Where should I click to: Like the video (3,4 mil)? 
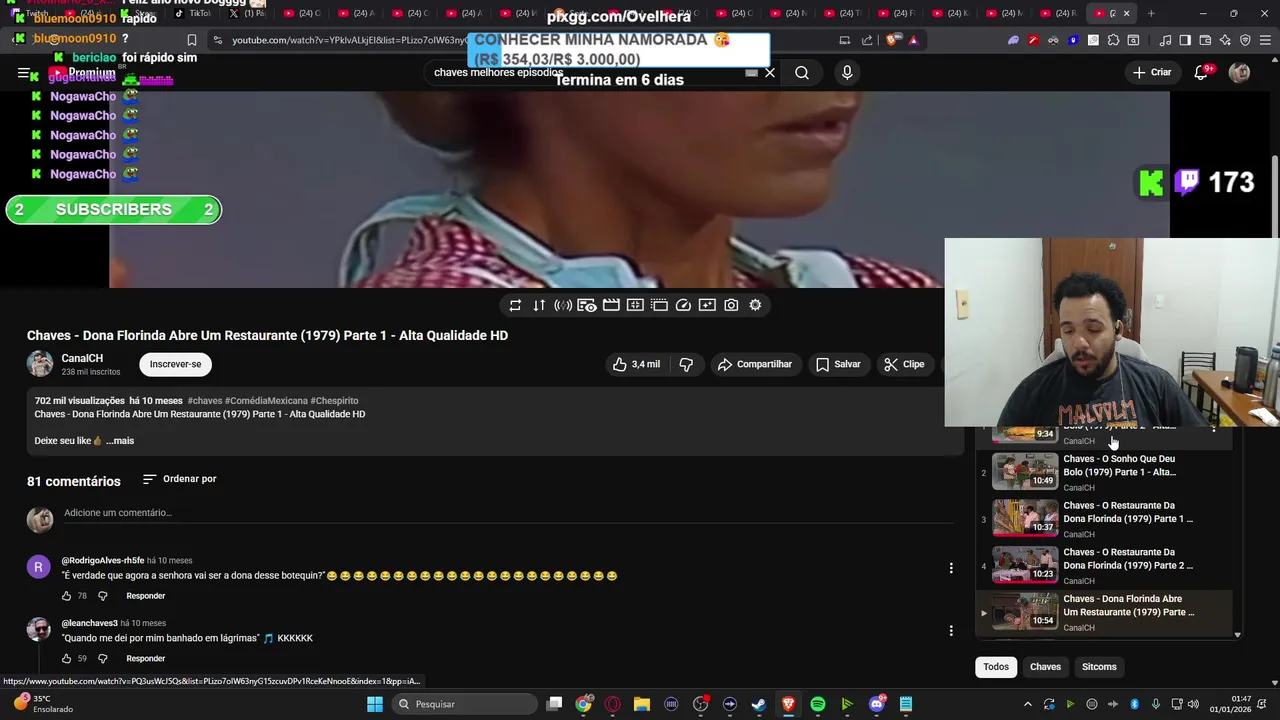click(636, 364)
